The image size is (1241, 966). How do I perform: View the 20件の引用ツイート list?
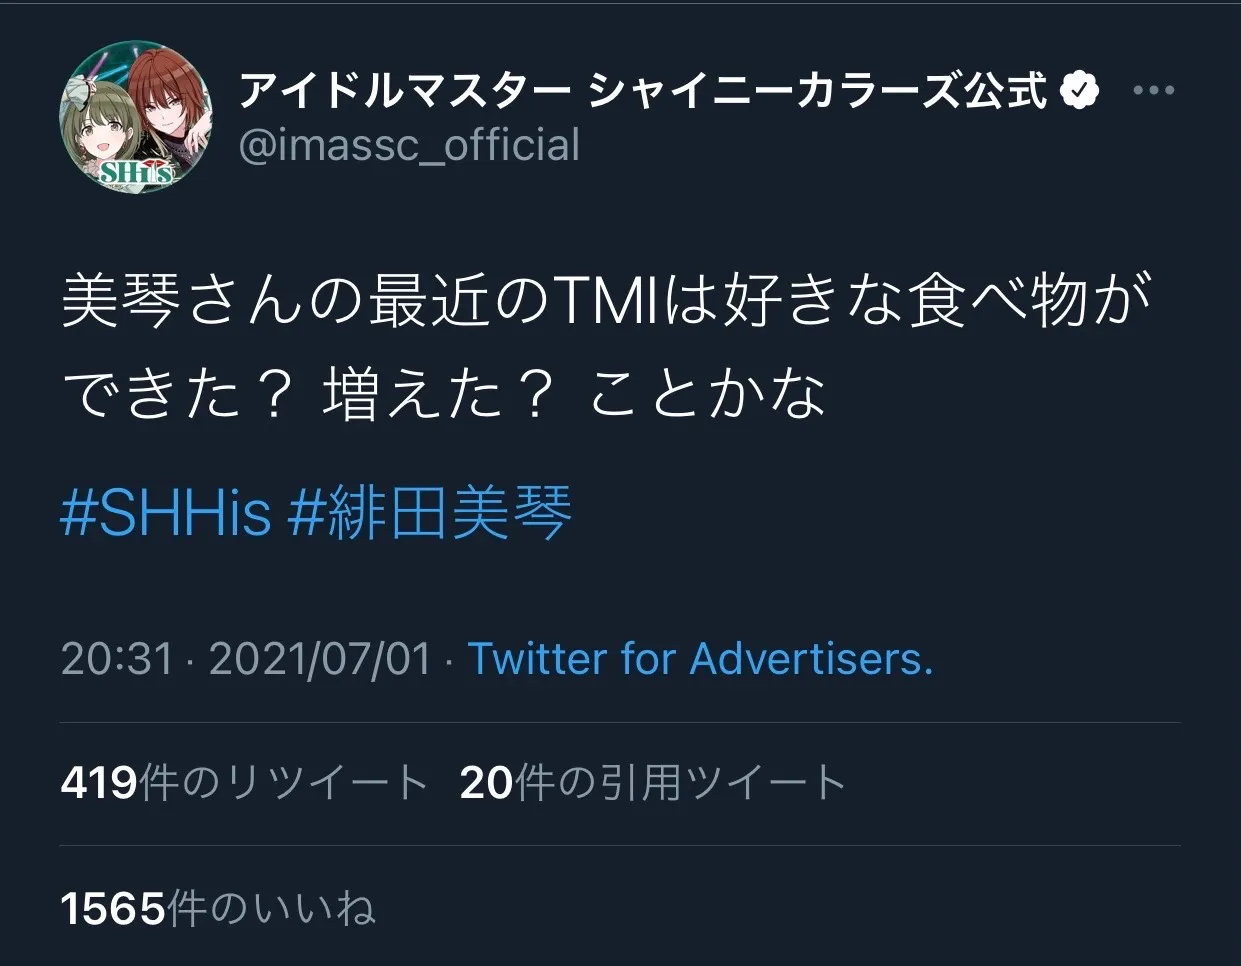tap(653, 783)
